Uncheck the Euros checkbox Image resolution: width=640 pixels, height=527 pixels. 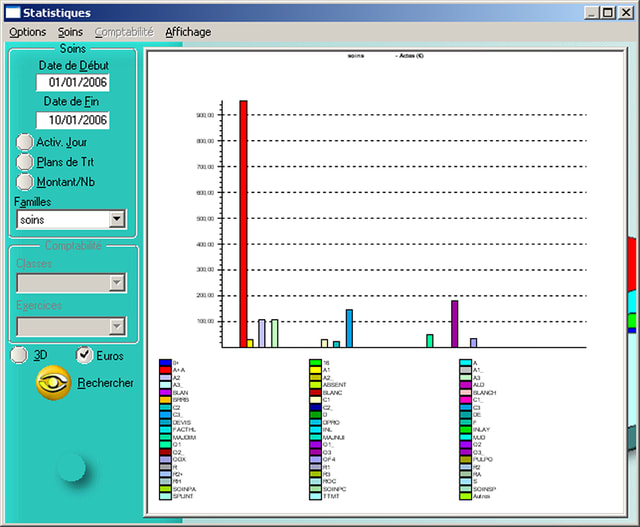pos(85,355)
